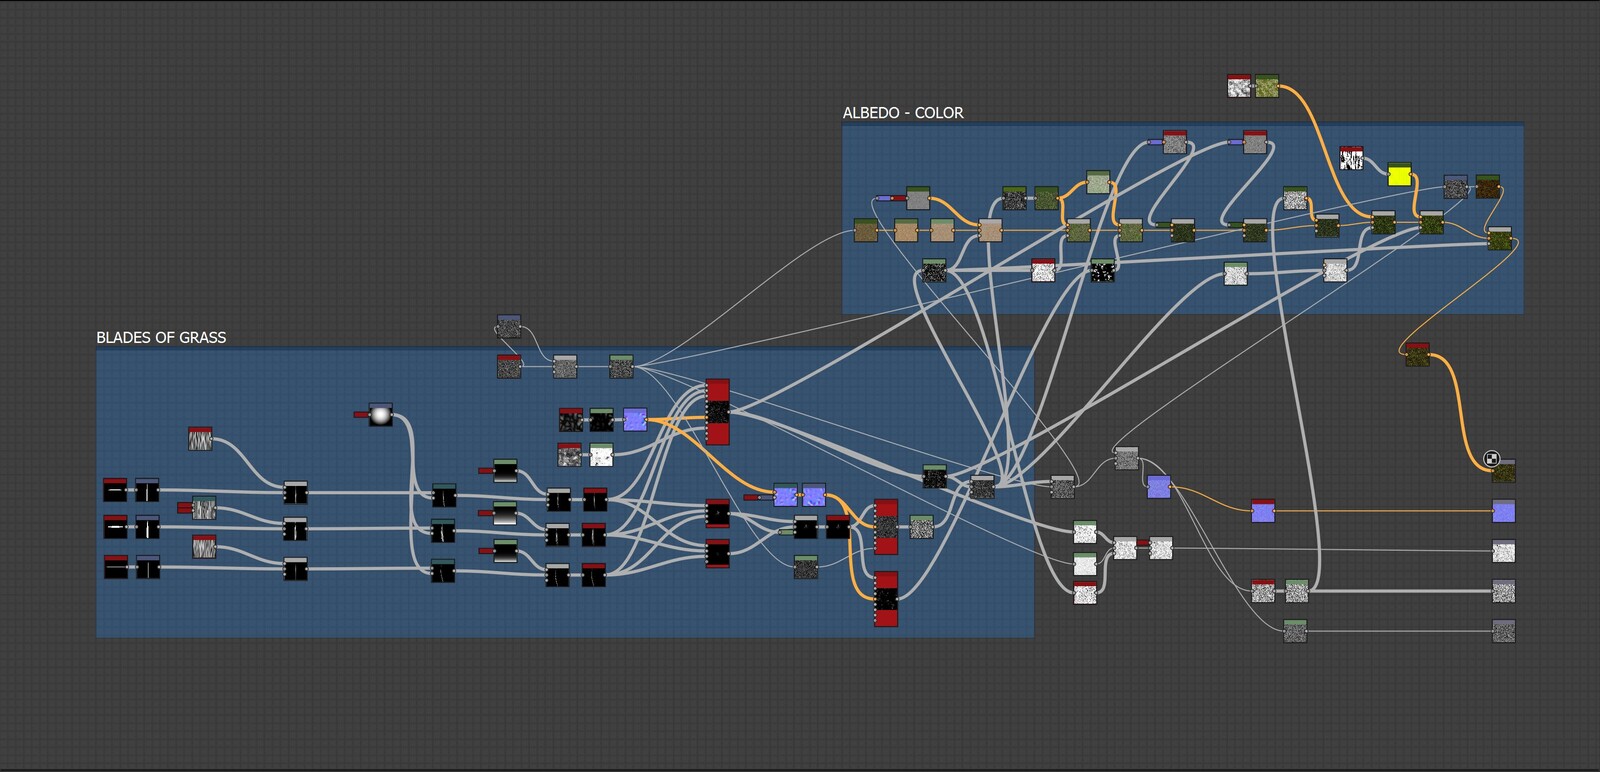
Task: Select the bottom-most dark gray output node
Action: coord(1504,631)
